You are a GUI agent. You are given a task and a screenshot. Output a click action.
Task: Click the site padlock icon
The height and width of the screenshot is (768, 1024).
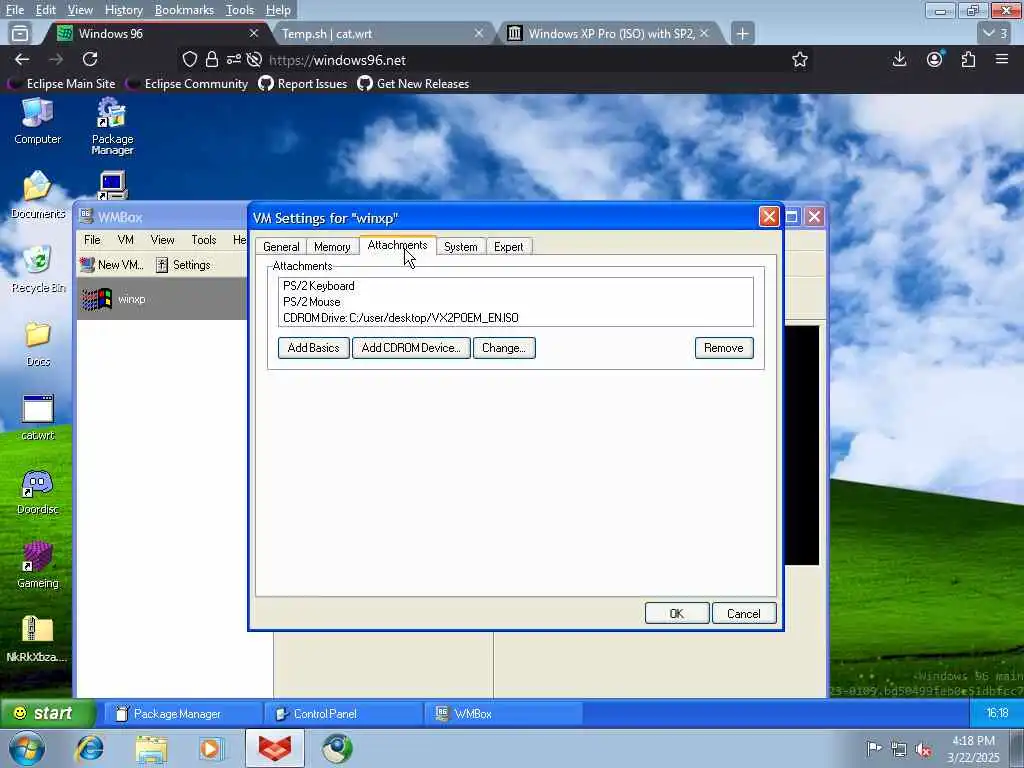coord(212,59)
